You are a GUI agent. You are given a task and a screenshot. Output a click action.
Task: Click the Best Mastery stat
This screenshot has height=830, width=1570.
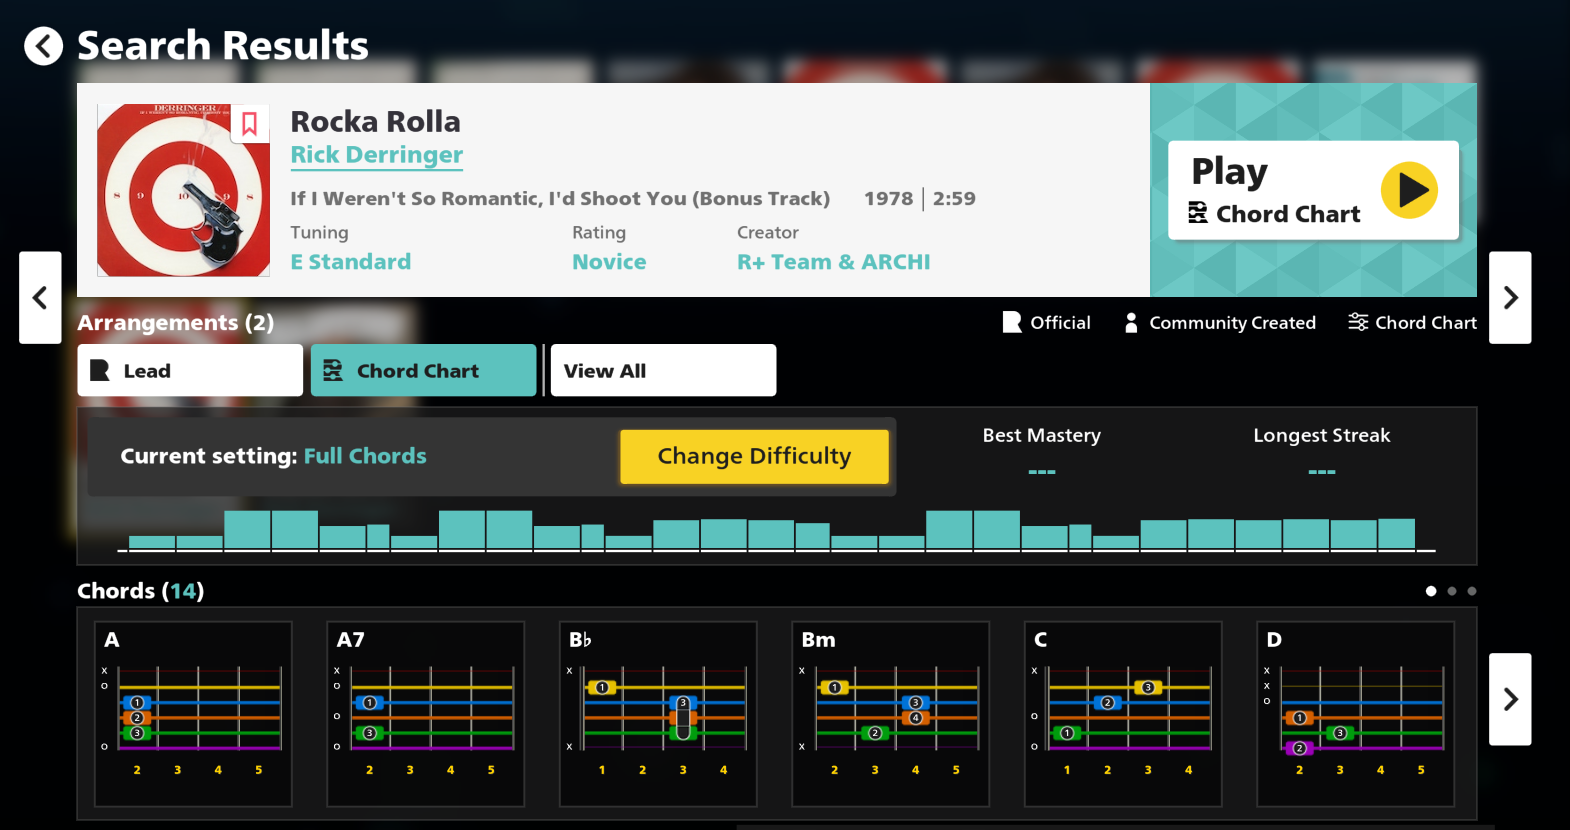(x=1042, y=452)
